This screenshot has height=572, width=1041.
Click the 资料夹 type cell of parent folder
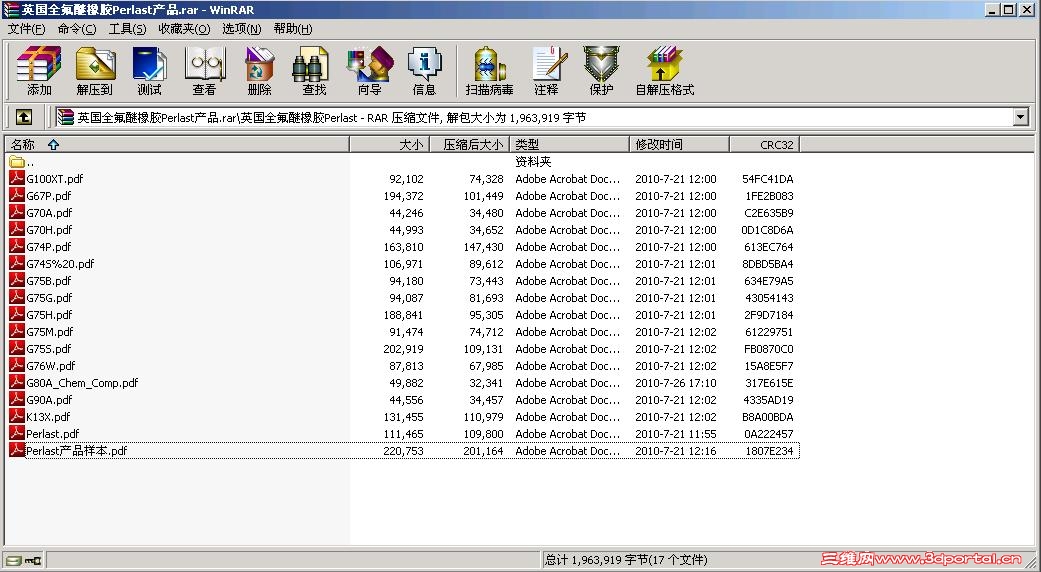click(x=533, y=161)
